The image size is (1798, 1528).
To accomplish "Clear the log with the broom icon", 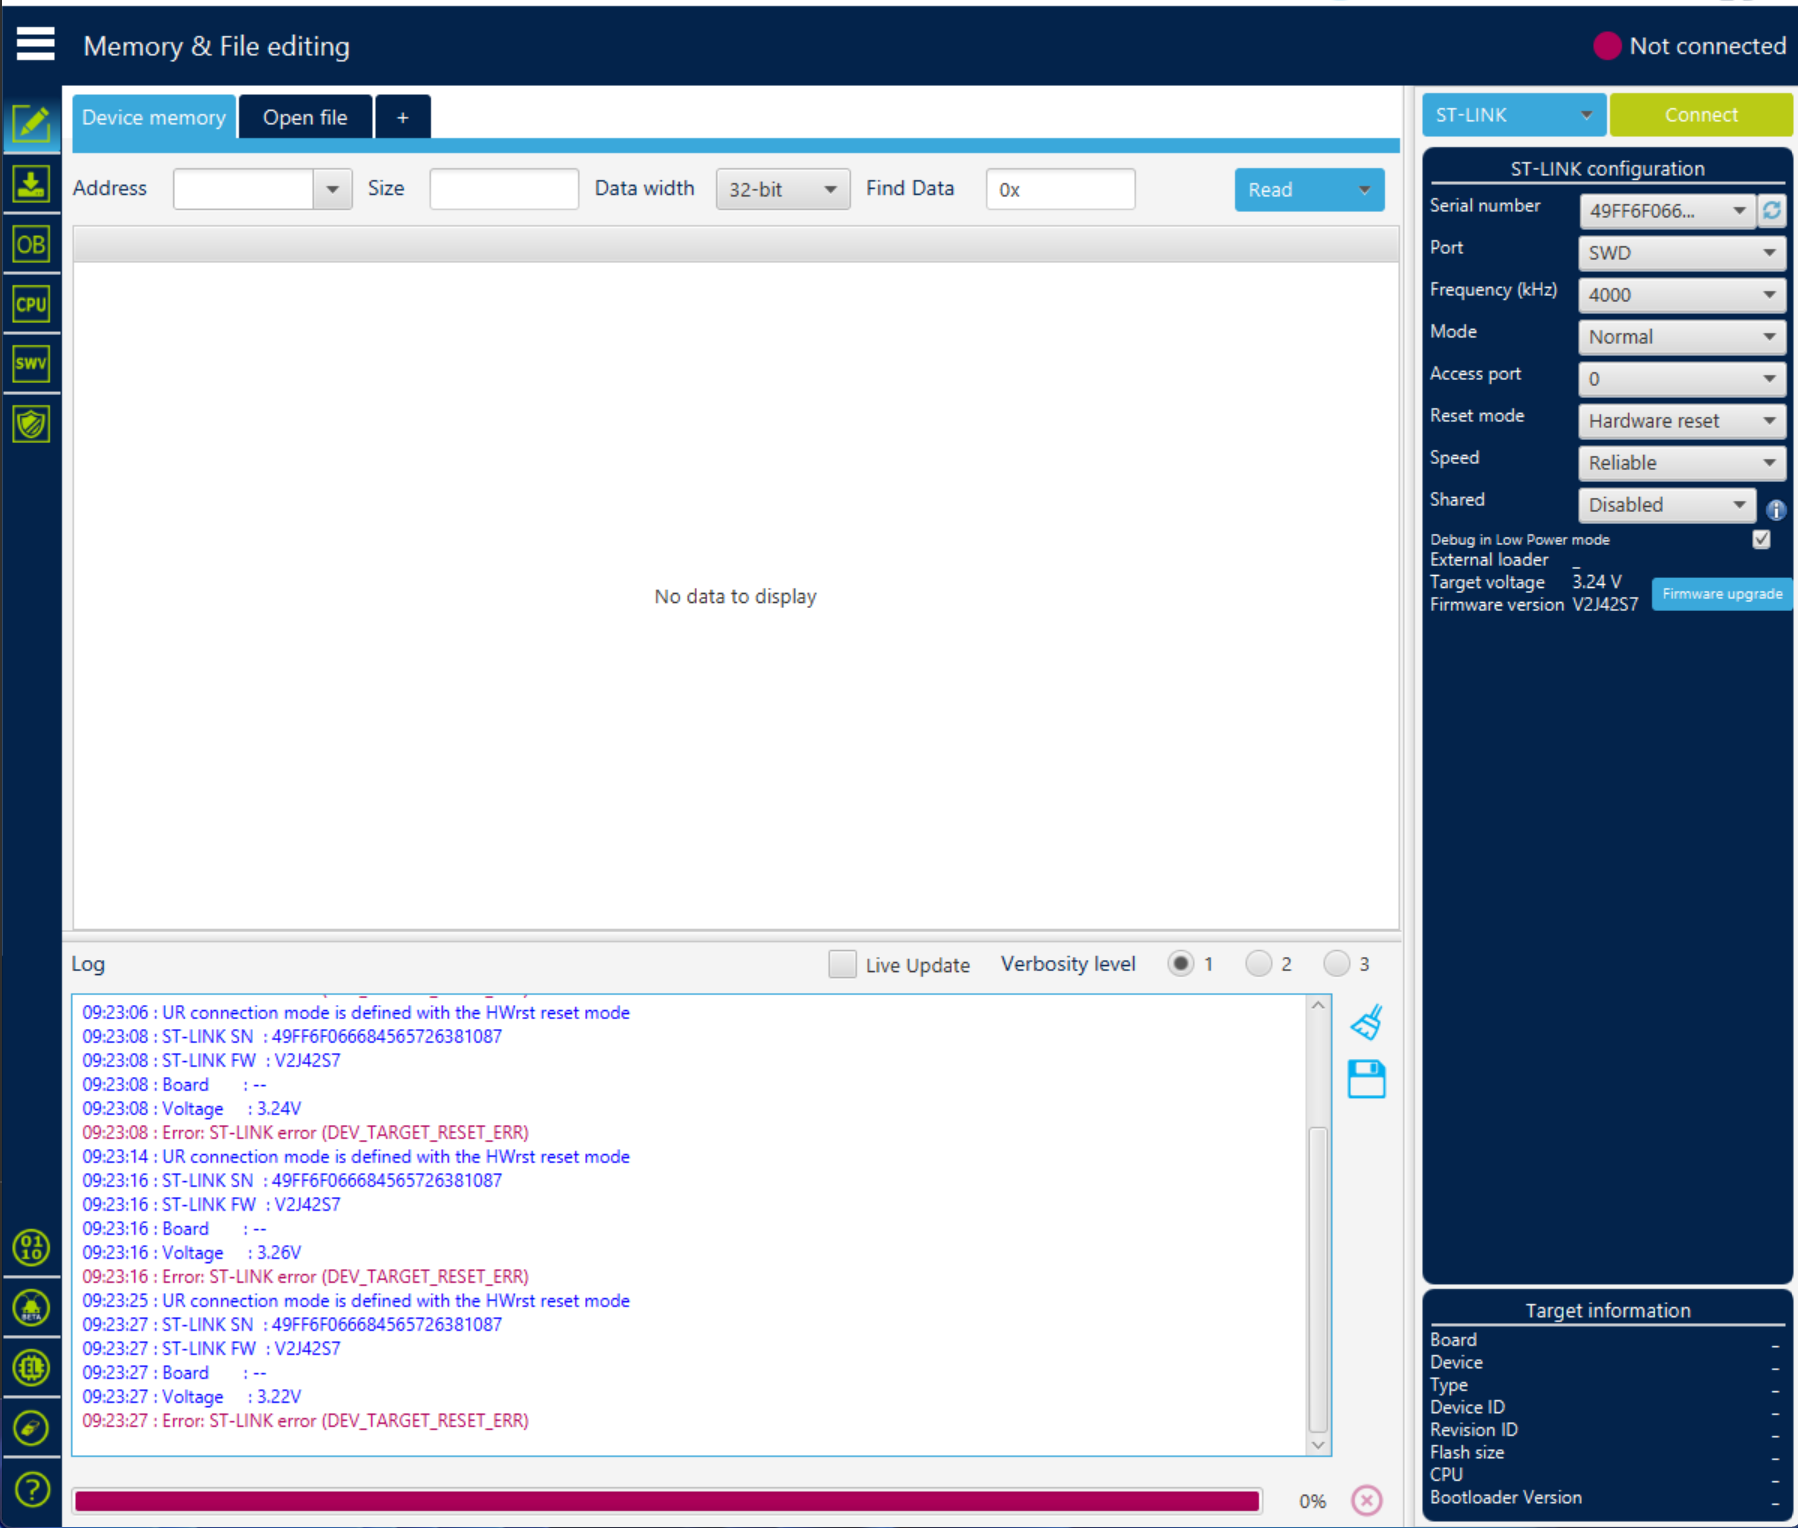I will coord(1367,1022).
